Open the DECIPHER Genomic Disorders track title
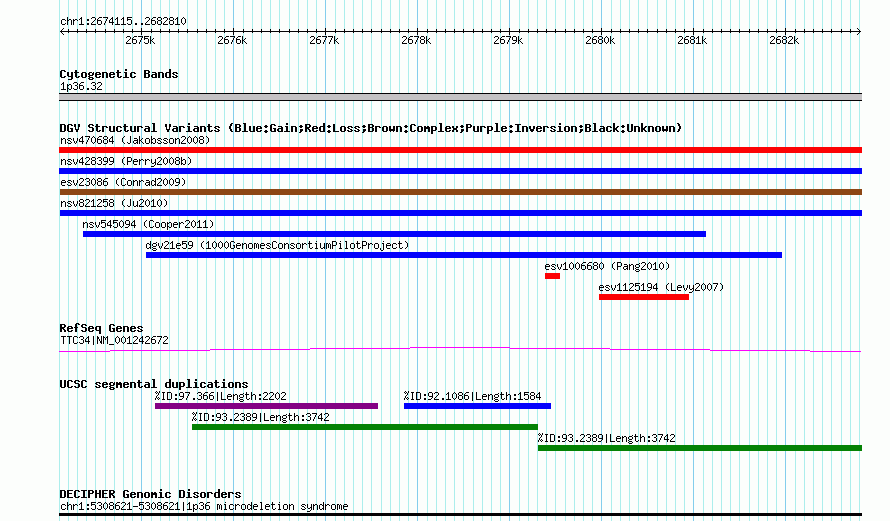Screen dimensions: 890x521 [x=150, y=494]
